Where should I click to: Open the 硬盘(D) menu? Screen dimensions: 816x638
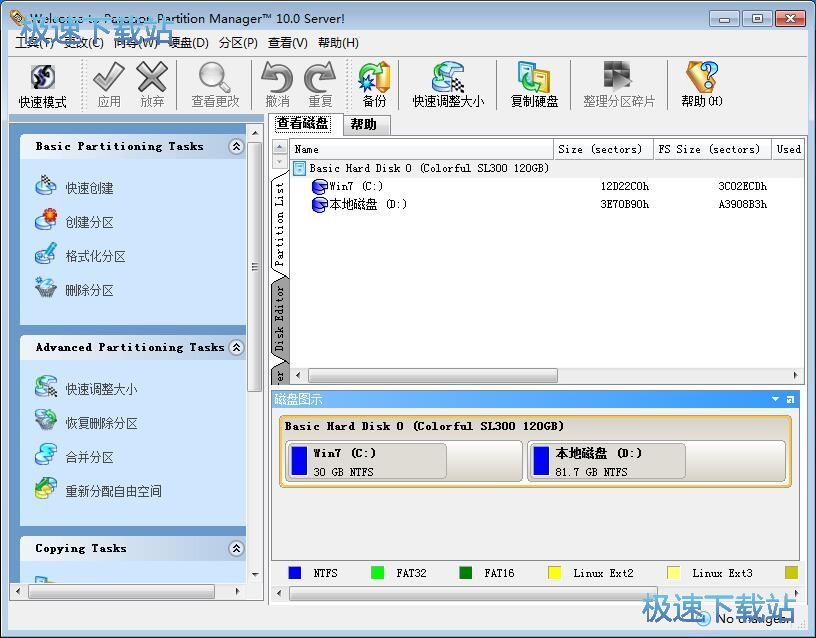pos(188,43)
